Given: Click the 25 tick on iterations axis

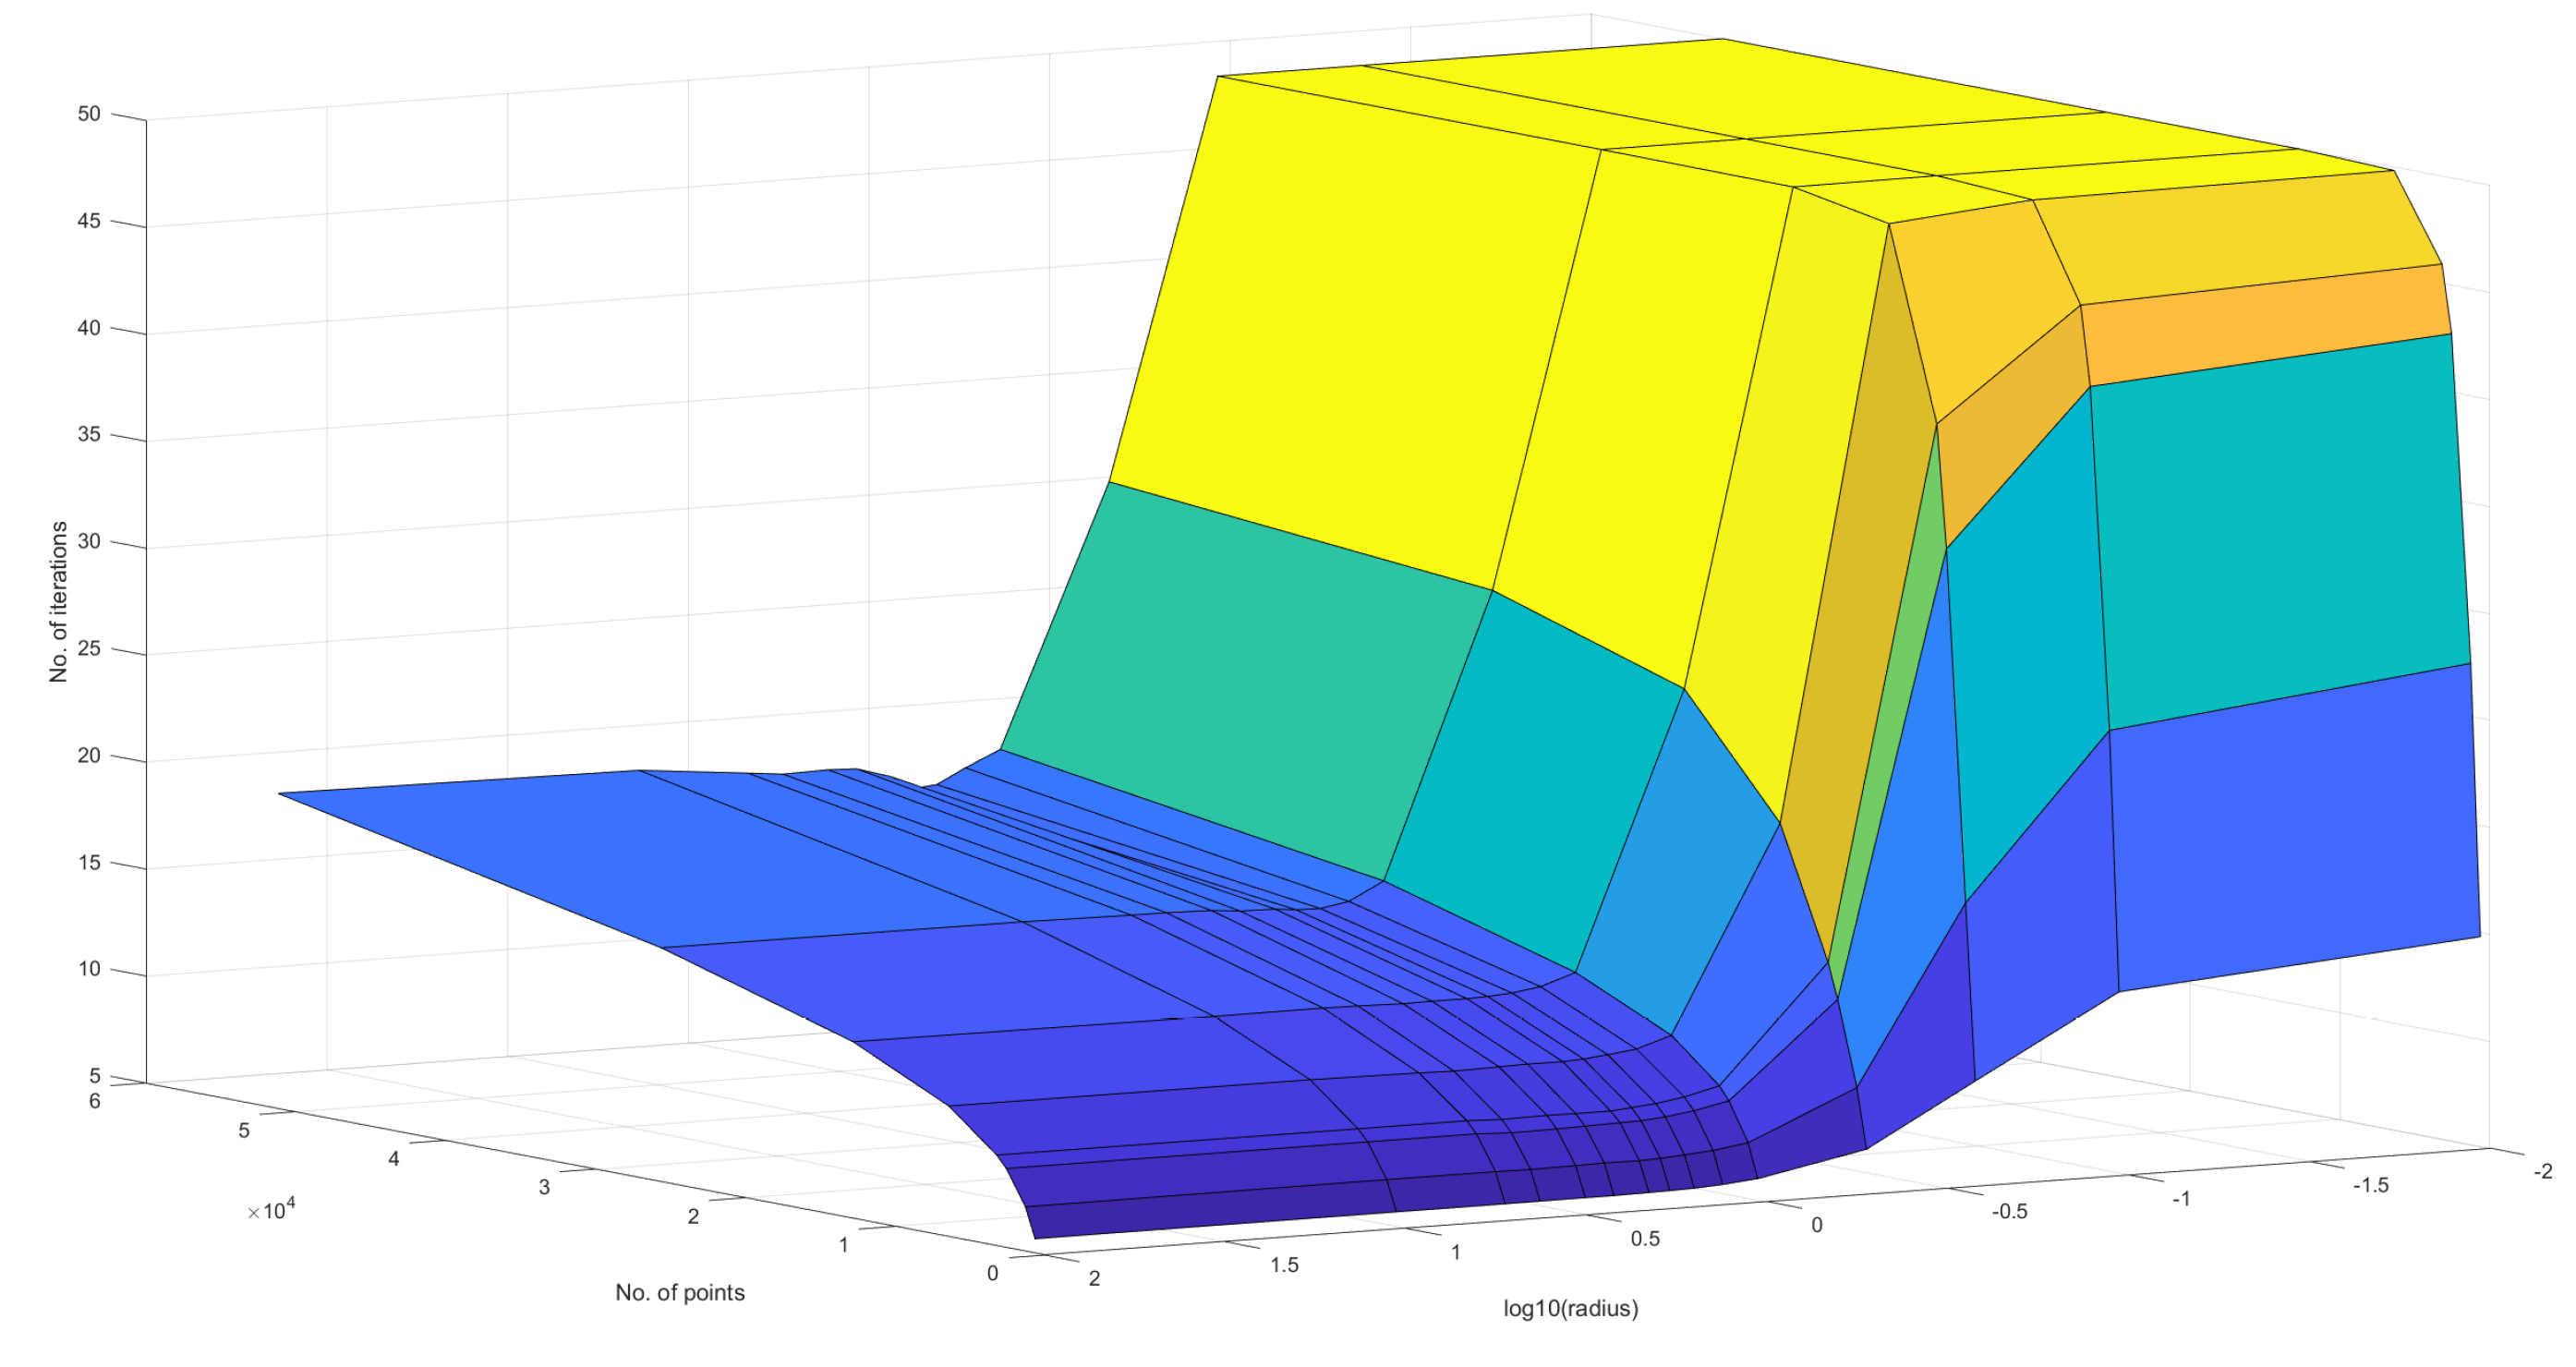Looking at the screenshot, I should (89, 649).
